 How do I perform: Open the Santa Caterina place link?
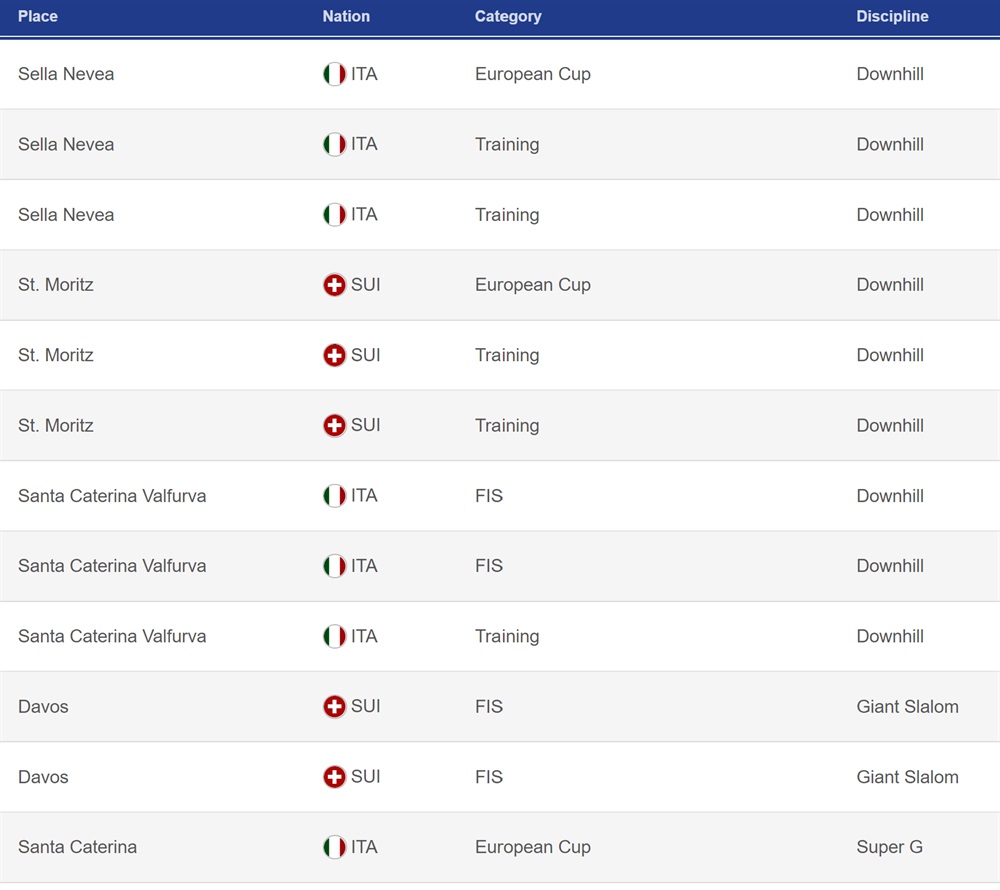pyautogui.click(x=77, y=847)
